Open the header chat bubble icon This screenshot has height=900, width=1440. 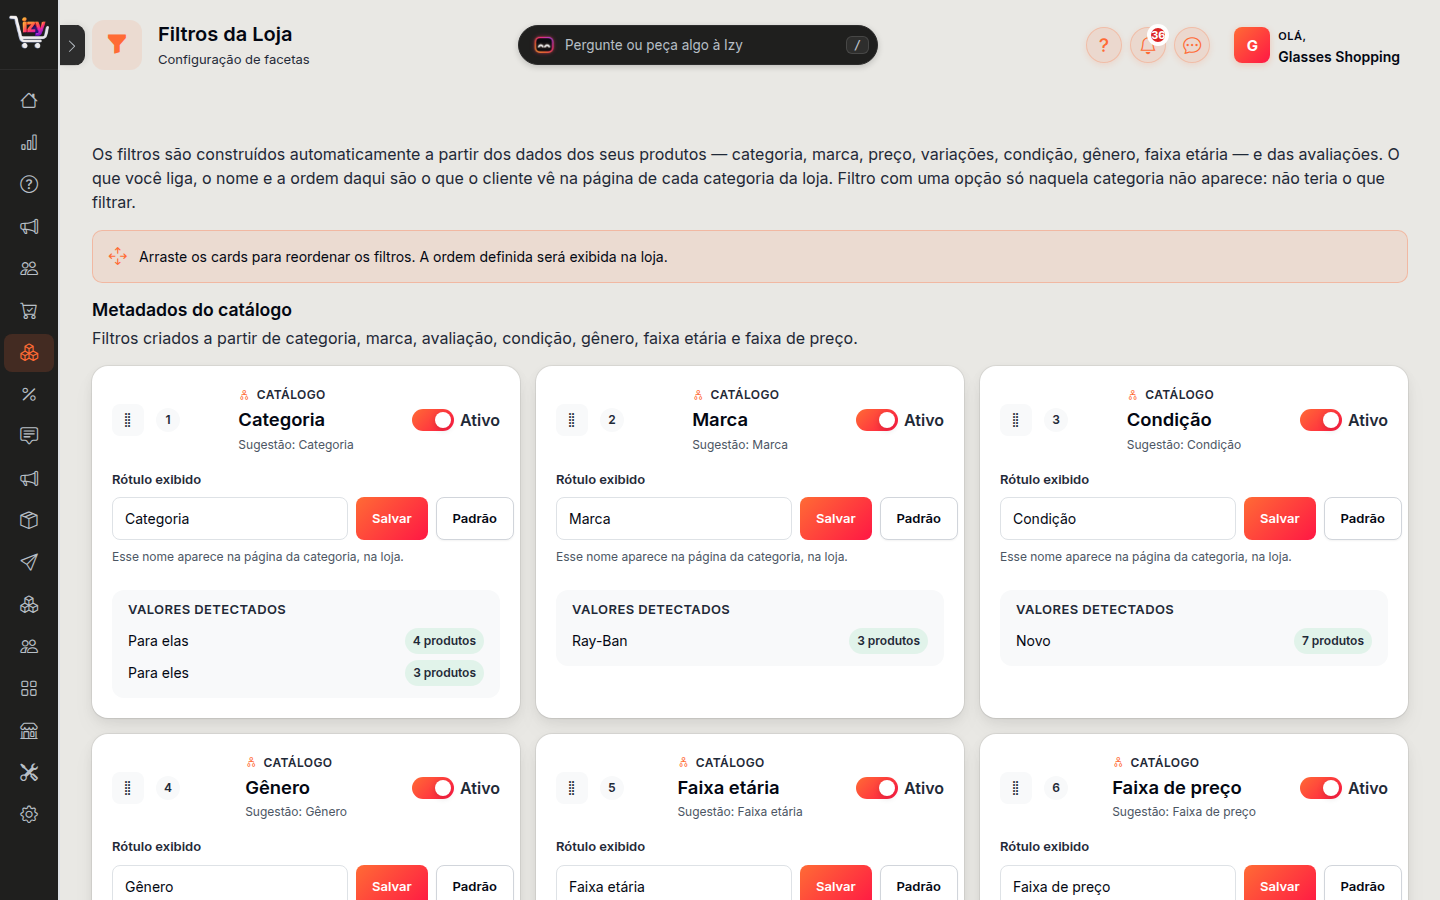[x=1192, y=45]
